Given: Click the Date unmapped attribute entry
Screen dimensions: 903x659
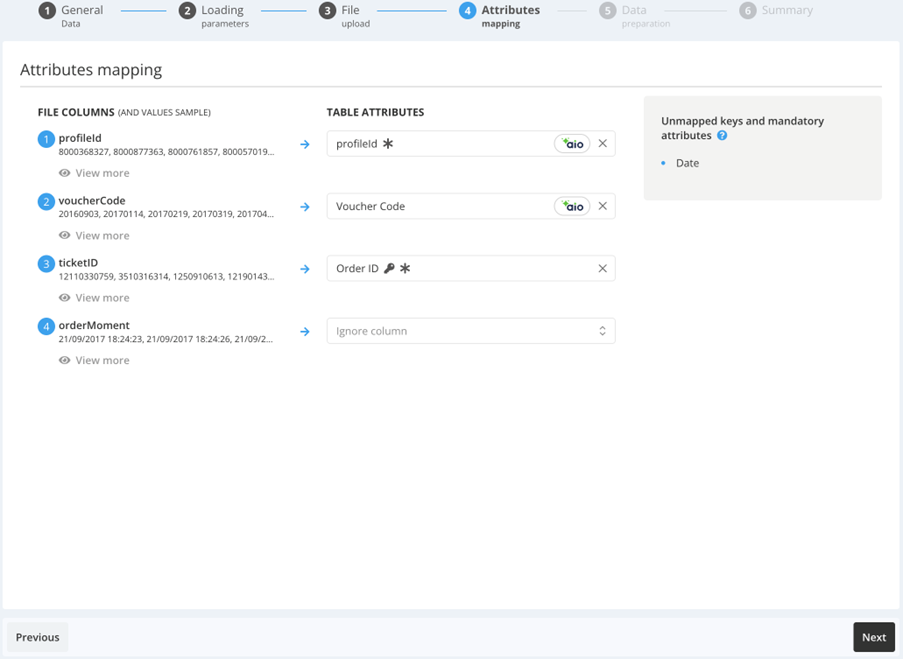Looking at the screenshot, I should point(687,163).
